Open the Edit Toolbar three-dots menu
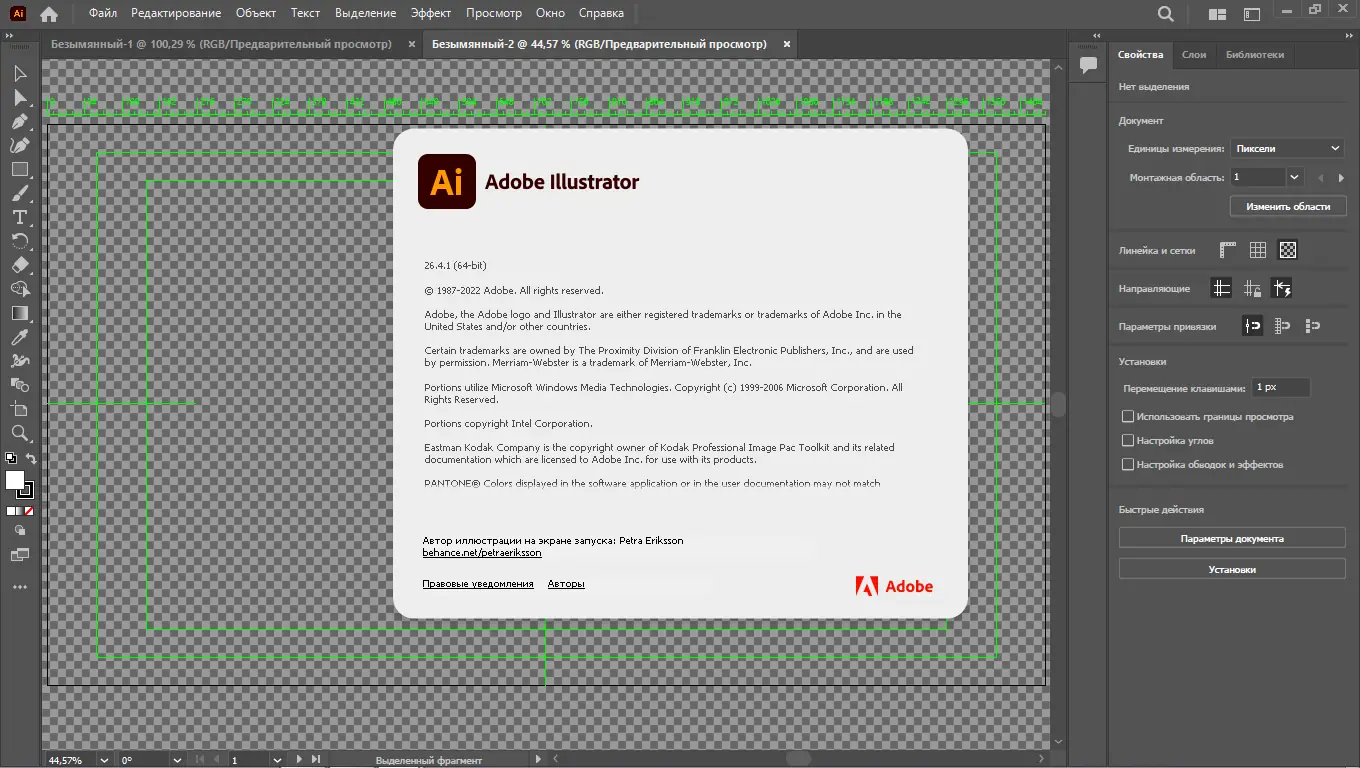Image resolution: width=1360 pixels, height=768 pixels. [x=20, y=587]
